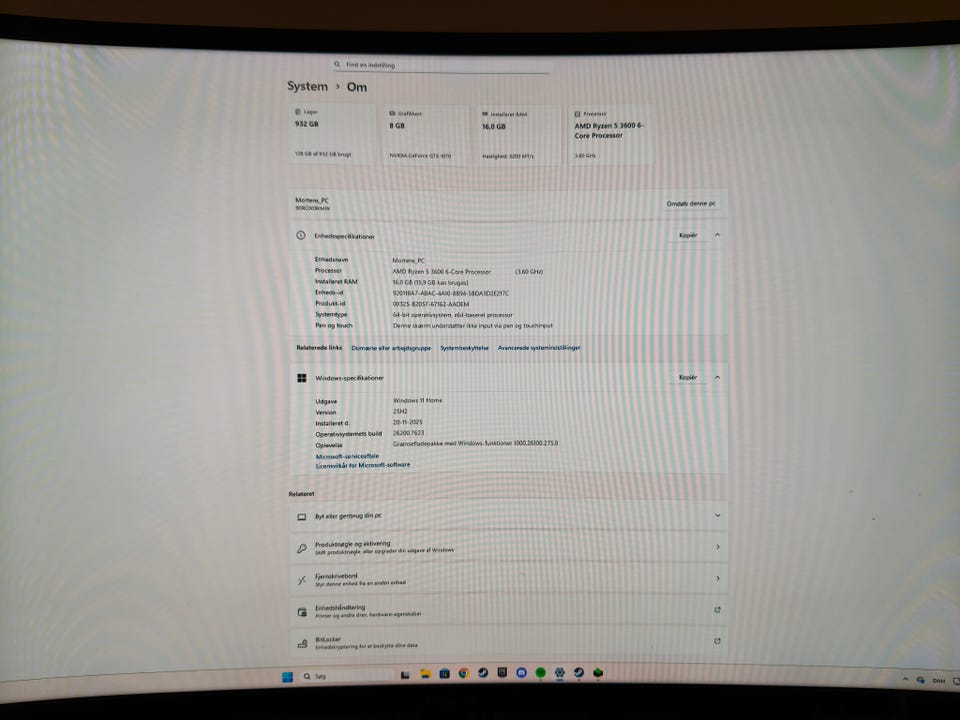
Task: Click the DAN language indicator
Action: 939,681
